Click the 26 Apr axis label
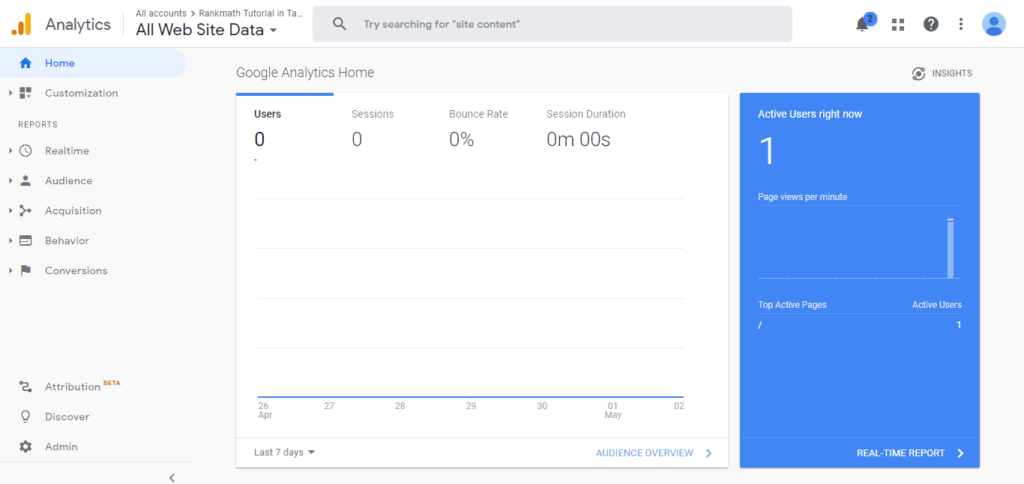Image resolution: width=1024 pixels, height=484 pixels. click(264, 410)
